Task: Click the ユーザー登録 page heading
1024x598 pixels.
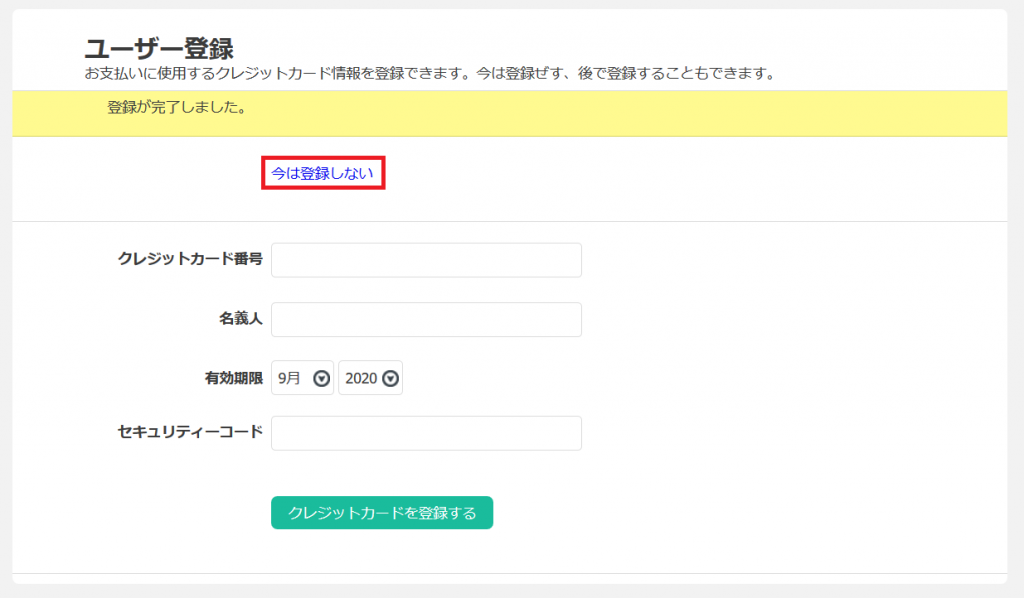Action: click(159, 48)
